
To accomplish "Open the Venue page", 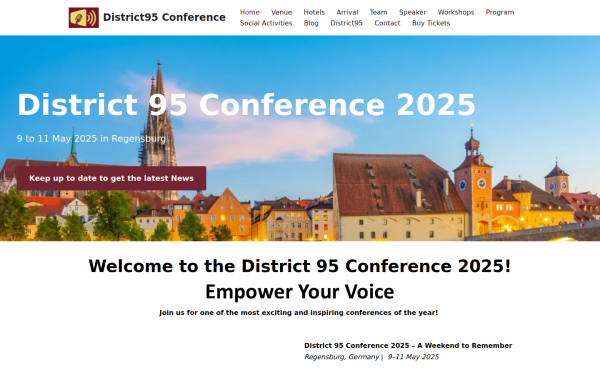I will (x=281, y=12).
